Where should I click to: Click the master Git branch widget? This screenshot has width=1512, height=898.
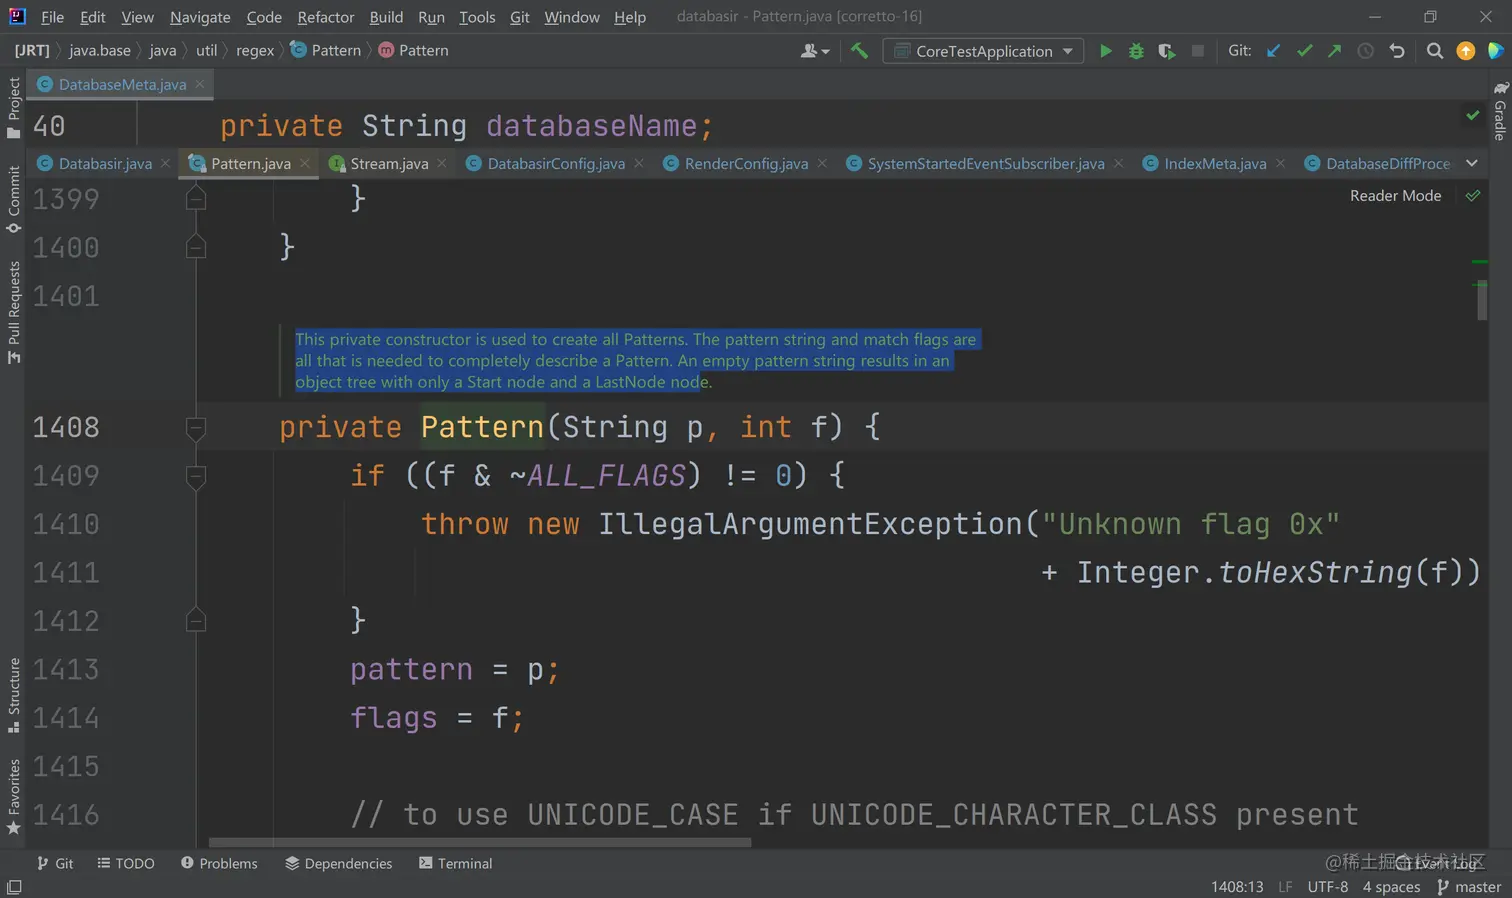(x=1468, y=887)
